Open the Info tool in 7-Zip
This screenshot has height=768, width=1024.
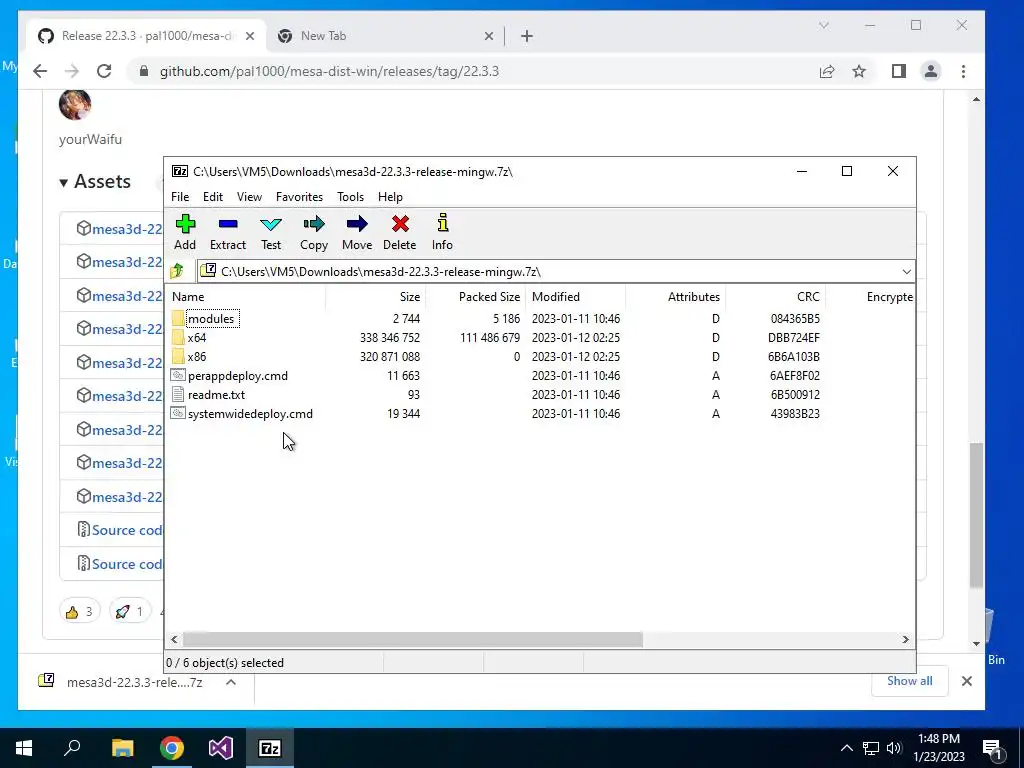tap(442, 232)
